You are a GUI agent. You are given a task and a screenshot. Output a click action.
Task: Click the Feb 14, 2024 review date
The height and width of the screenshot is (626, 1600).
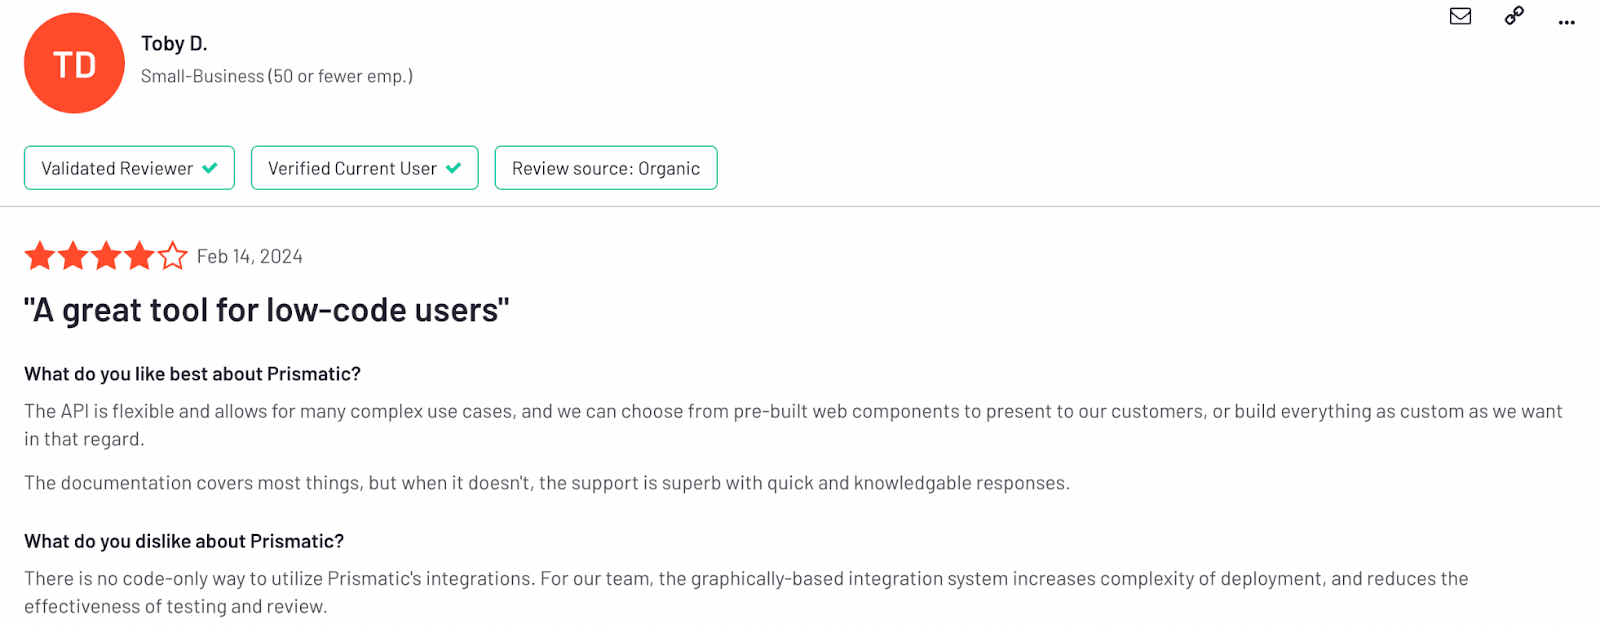(x=249, y=257)
